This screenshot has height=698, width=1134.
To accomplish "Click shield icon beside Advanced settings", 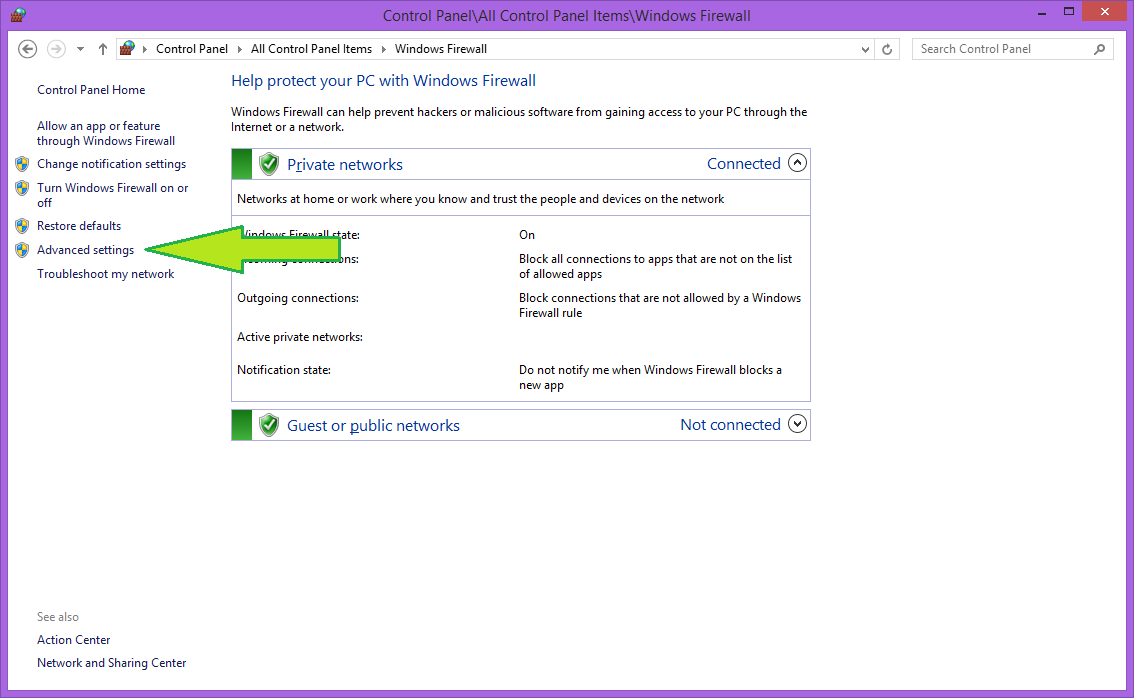I will click(22, 250).
